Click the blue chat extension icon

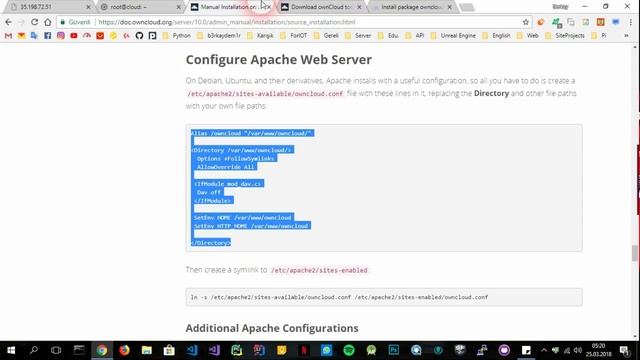(x=616, y=22)
